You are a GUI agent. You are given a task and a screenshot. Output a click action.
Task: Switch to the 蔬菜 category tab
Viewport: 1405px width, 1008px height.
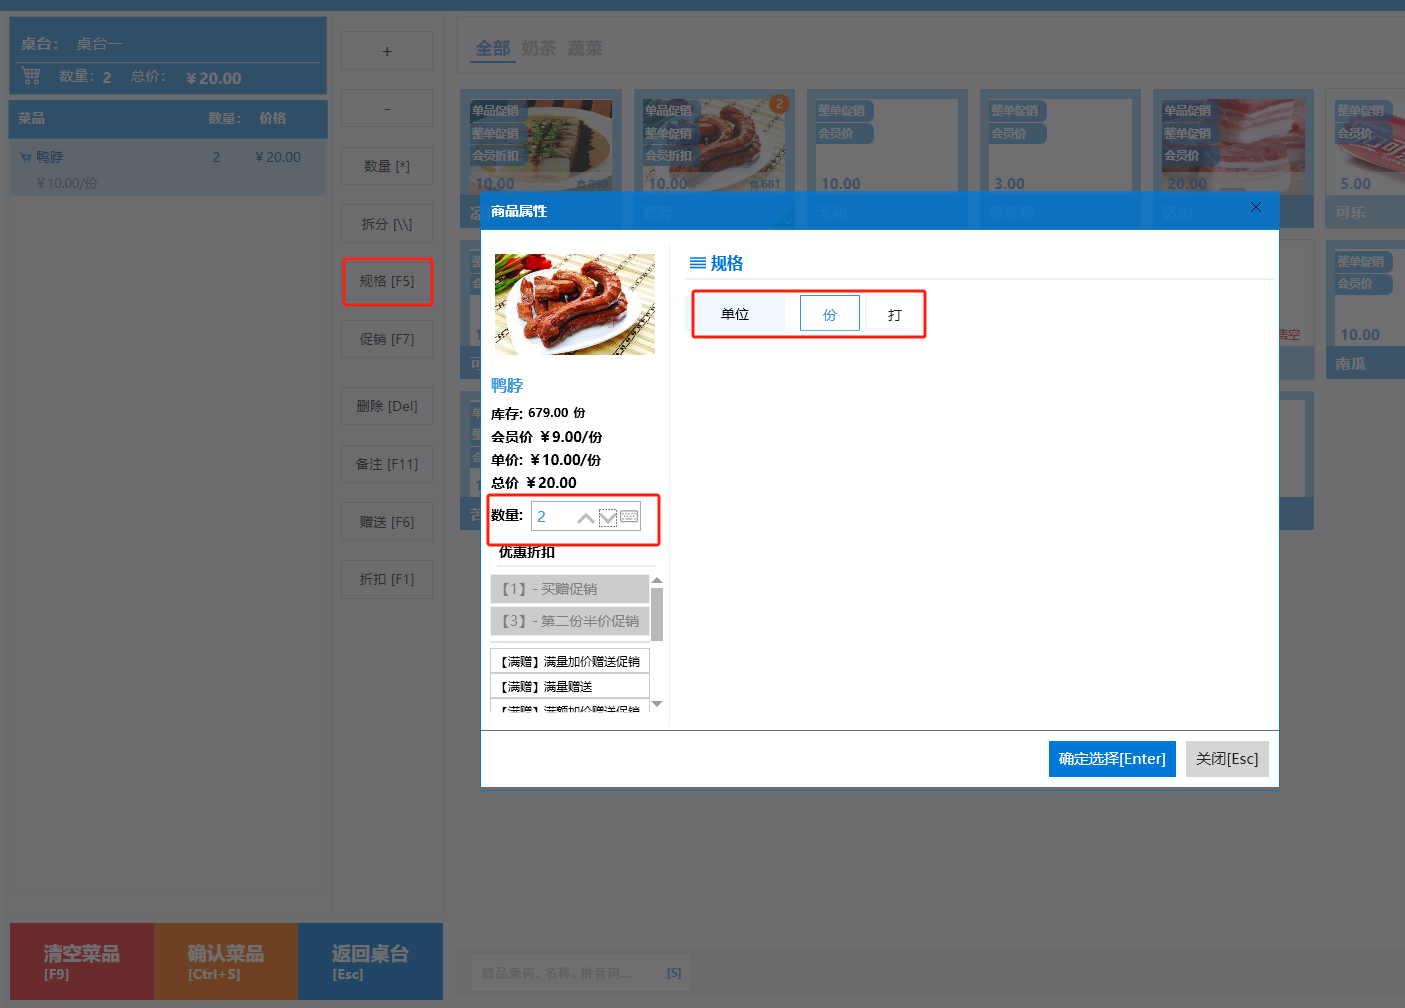coord(585,48)
